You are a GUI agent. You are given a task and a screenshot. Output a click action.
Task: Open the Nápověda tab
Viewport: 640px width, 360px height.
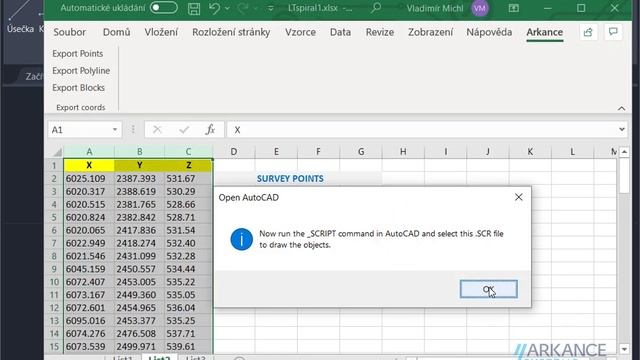tap(489, 32)
